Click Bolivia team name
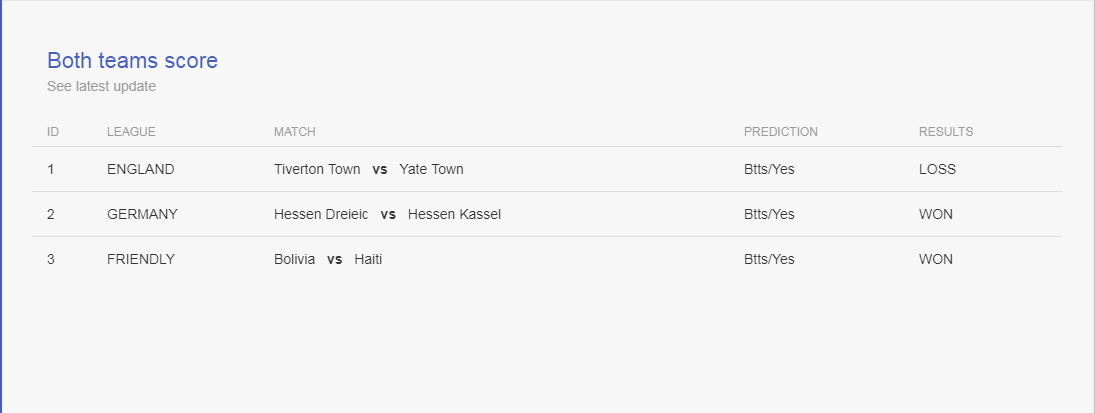The width and height of the screenshot is (1095, 413). [294, 260]
